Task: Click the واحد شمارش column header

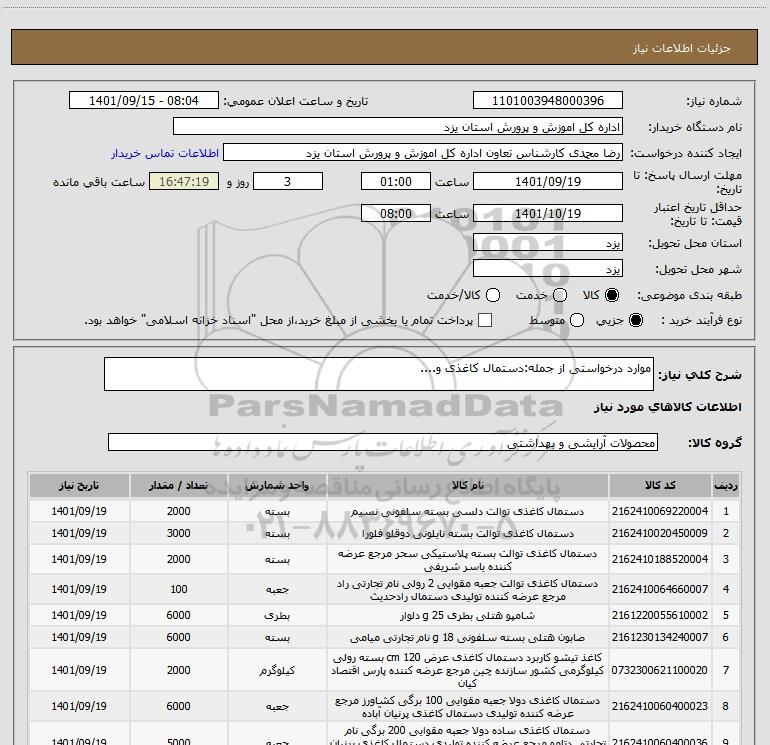Action: click(x=277, y=486)
